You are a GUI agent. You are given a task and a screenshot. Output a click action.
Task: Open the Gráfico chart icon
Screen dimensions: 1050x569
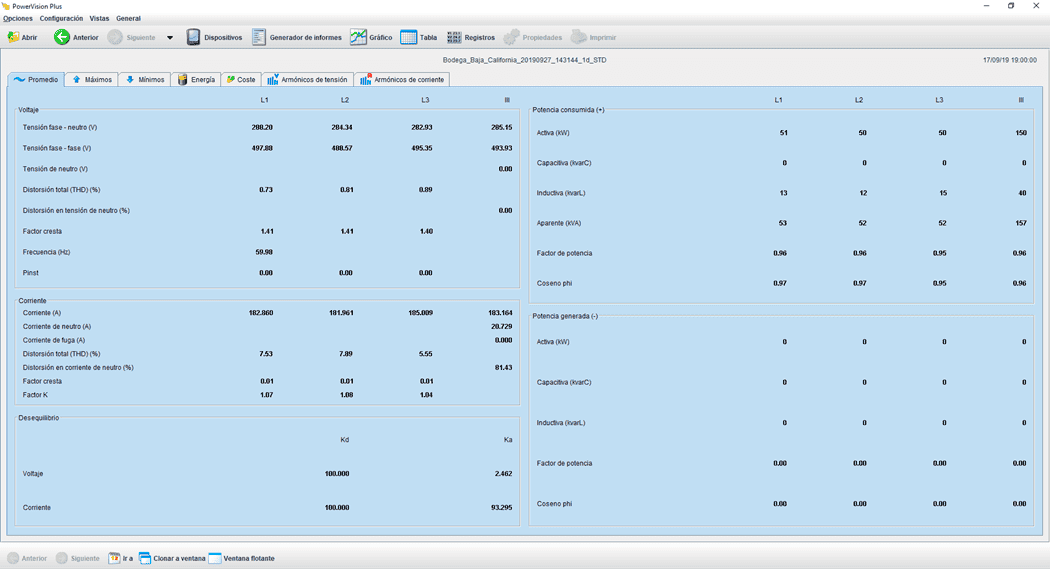358,37
